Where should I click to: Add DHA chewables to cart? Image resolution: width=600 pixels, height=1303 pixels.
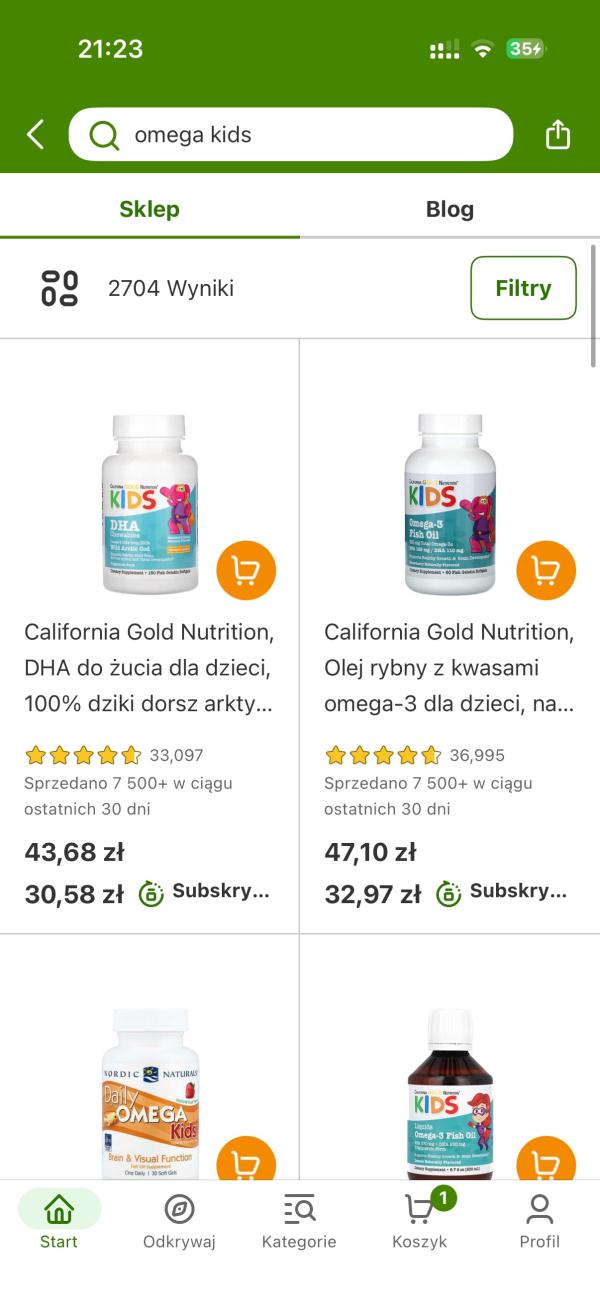(x=245, y=571)
